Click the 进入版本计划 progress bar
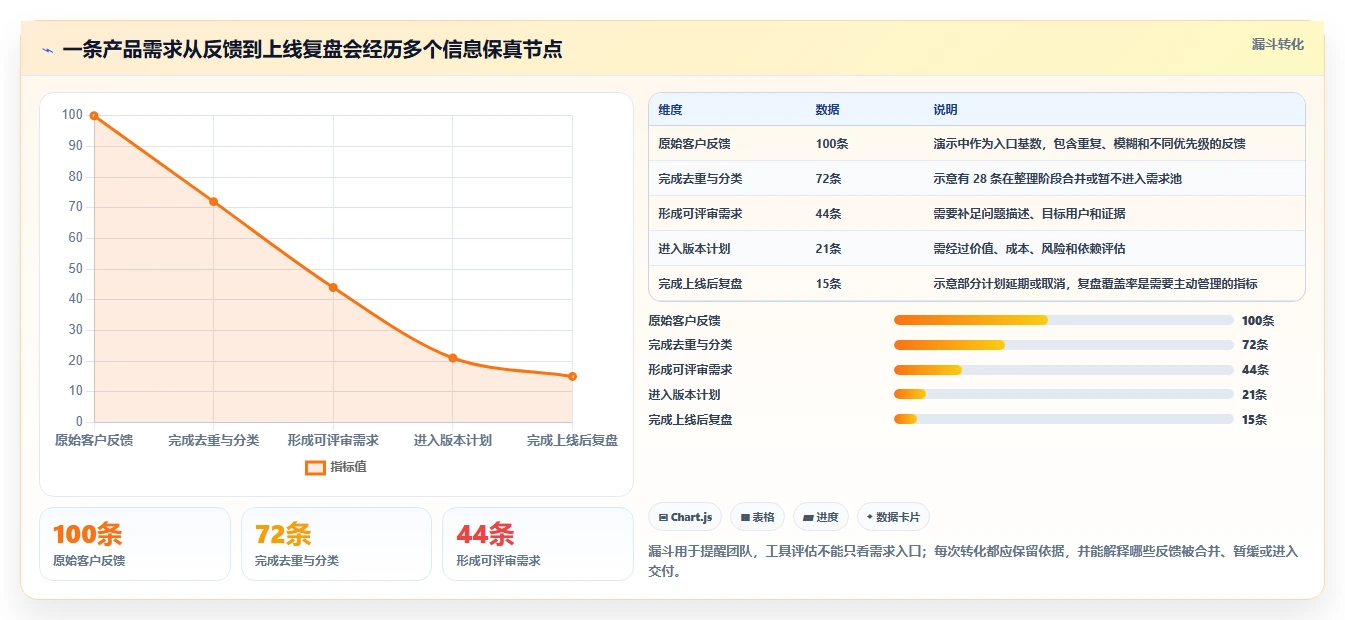The height and width of the screenshot is (620, 1345). point(1063,395)
